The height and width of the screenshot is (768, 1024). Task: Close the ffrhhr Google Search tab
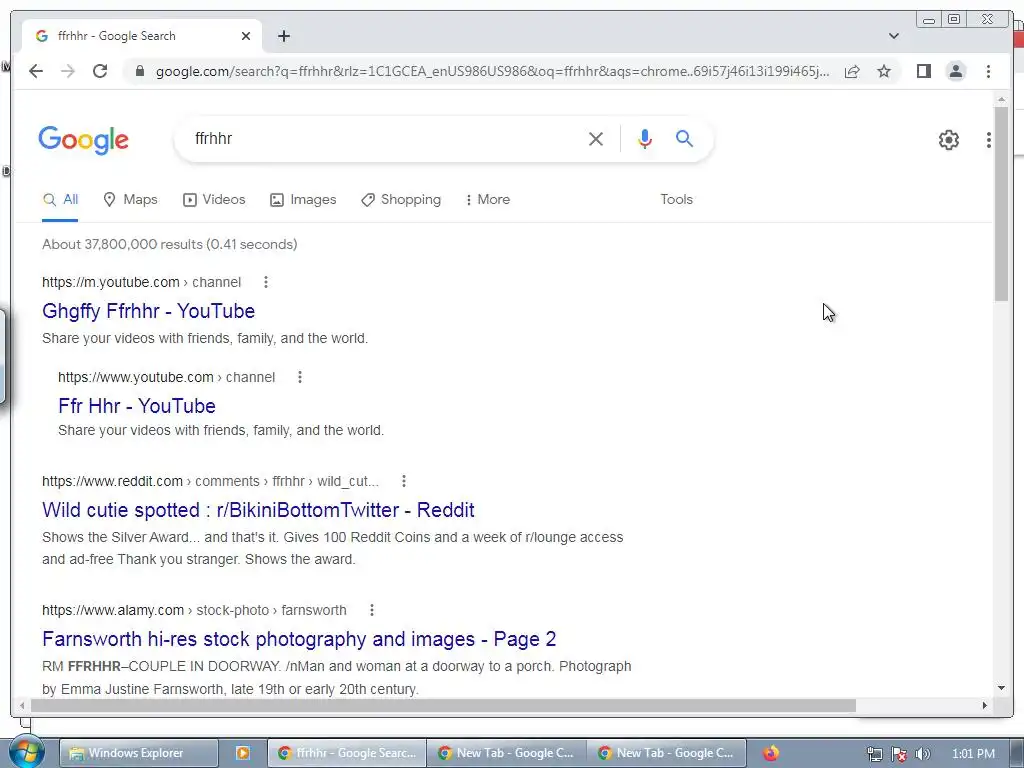pos(246,36)
